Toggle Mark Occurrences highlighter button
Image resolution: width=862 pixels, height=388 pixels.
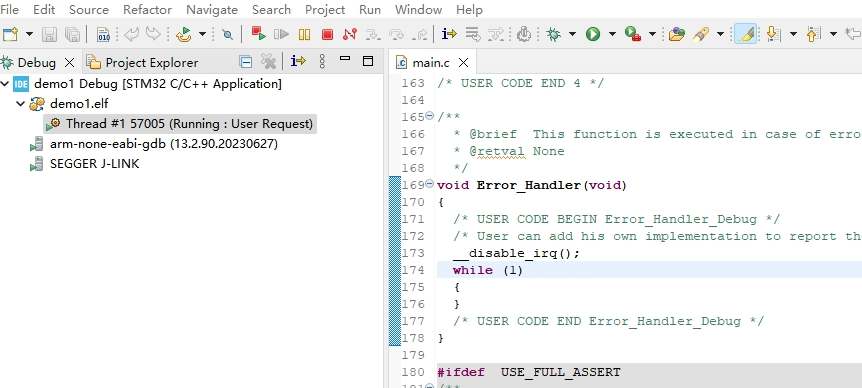(x=746, y=35)
